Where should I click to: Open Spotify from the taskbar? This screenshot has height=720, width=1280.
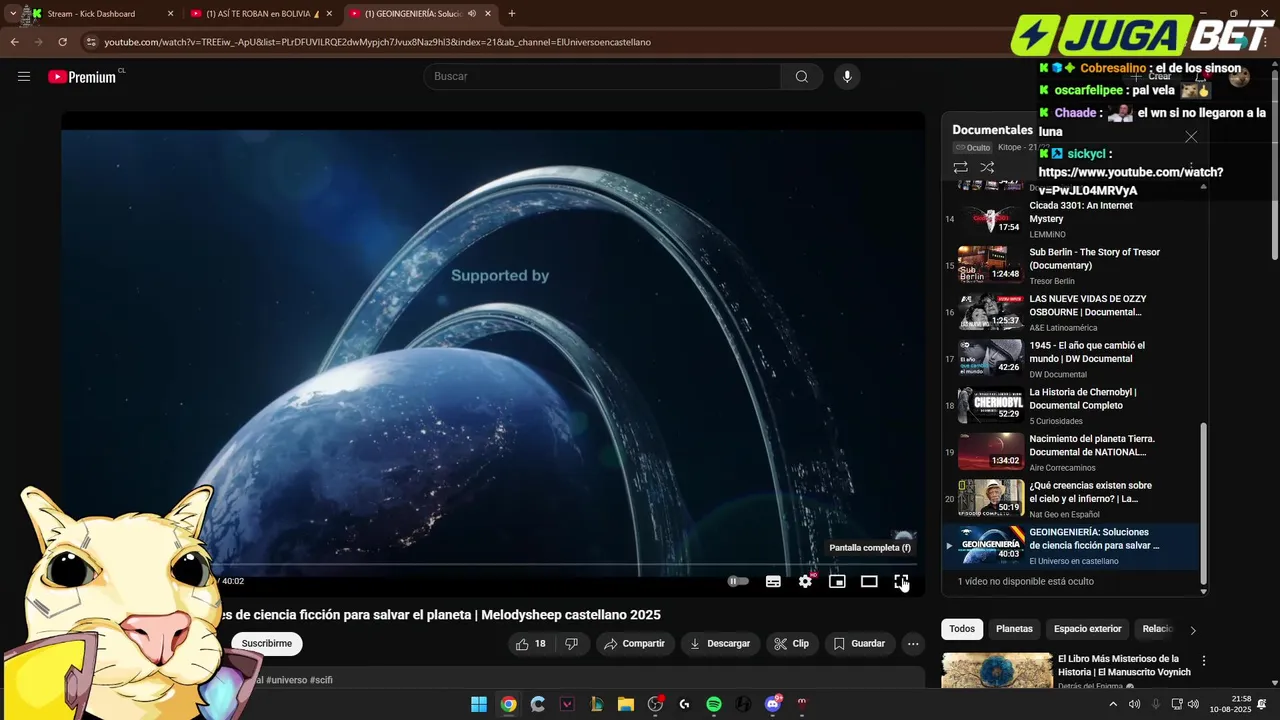714,704
